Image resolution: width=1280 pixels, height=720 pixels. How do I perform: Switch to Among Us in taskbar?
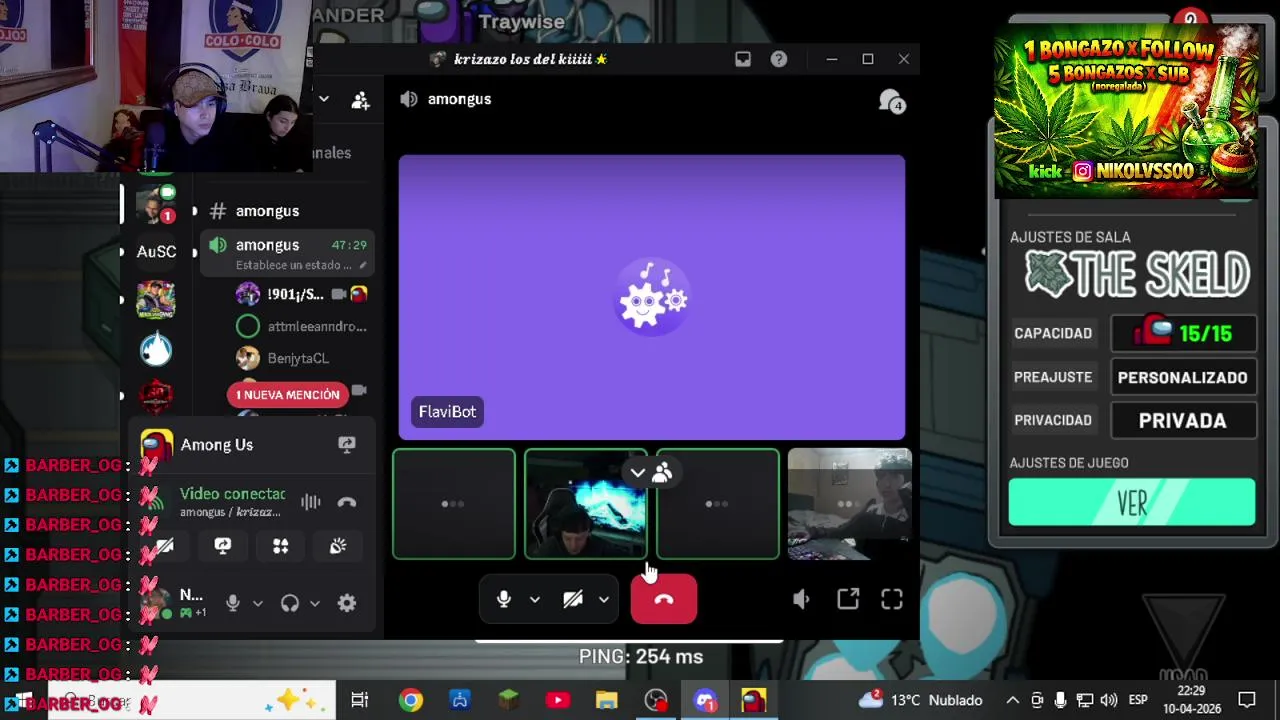click(x=754, y=700)
